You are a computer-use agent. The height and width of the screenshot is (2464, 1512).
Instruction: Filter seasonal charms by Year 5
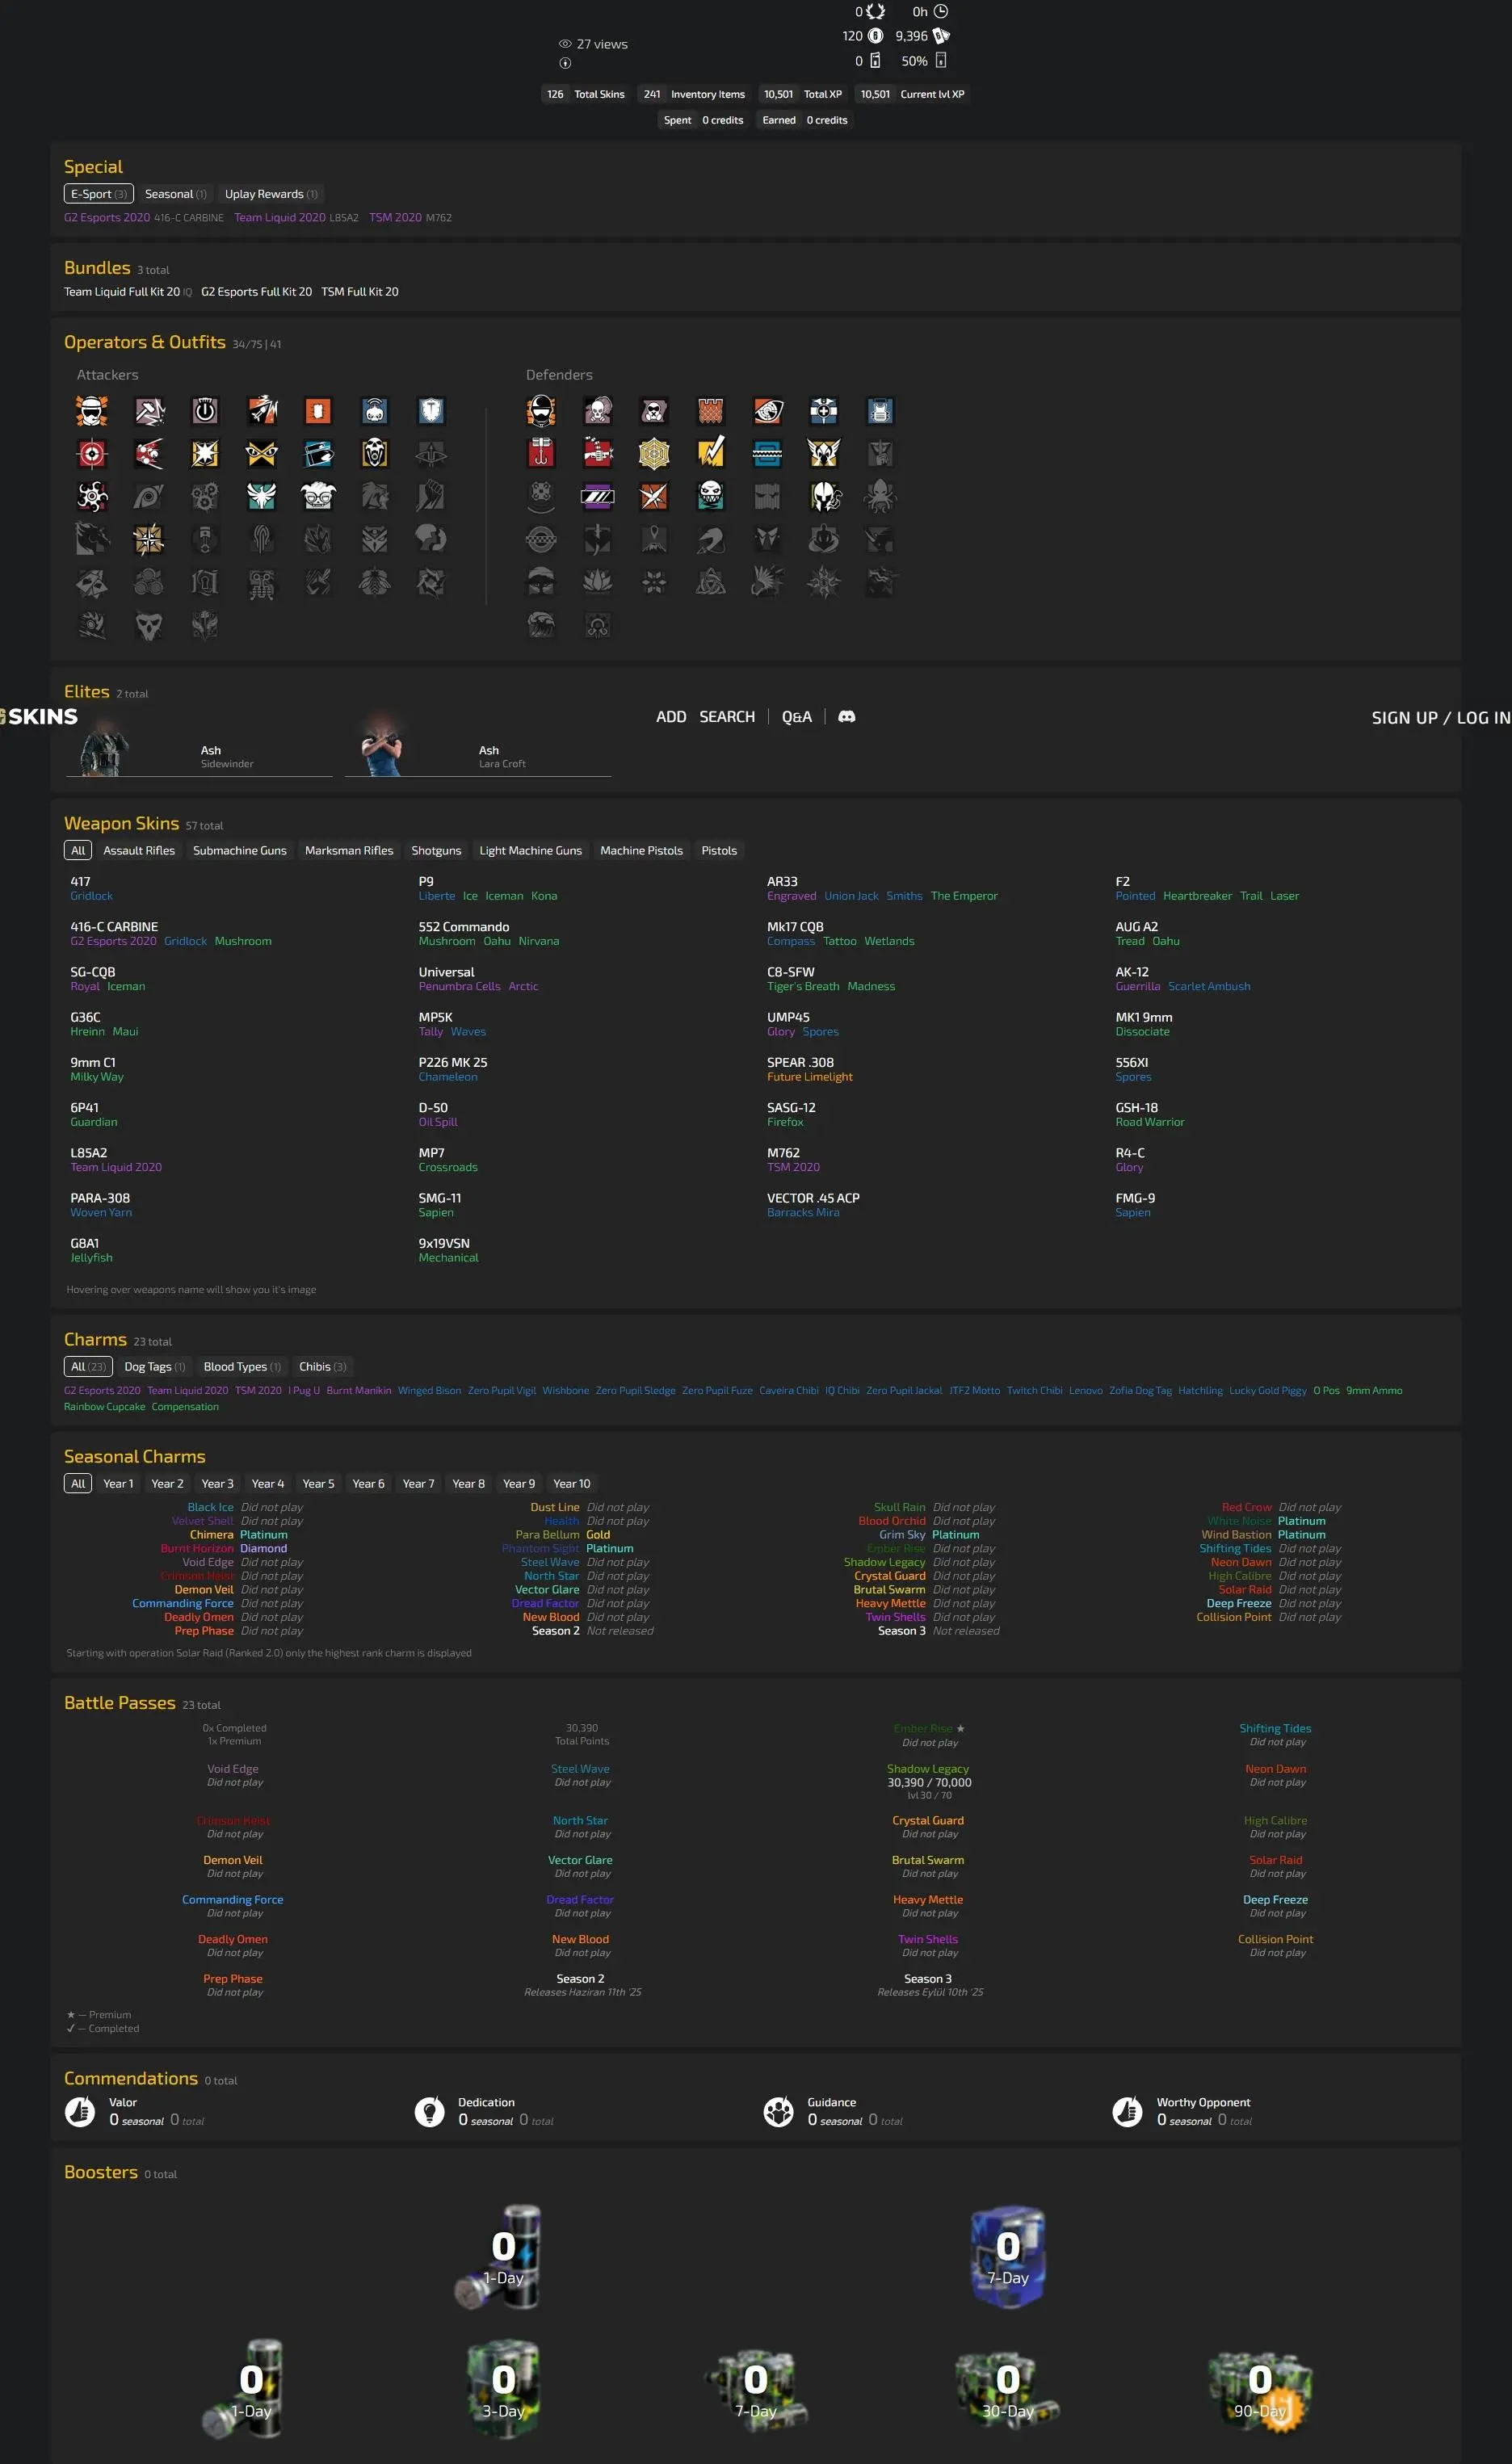[318, 1483]
